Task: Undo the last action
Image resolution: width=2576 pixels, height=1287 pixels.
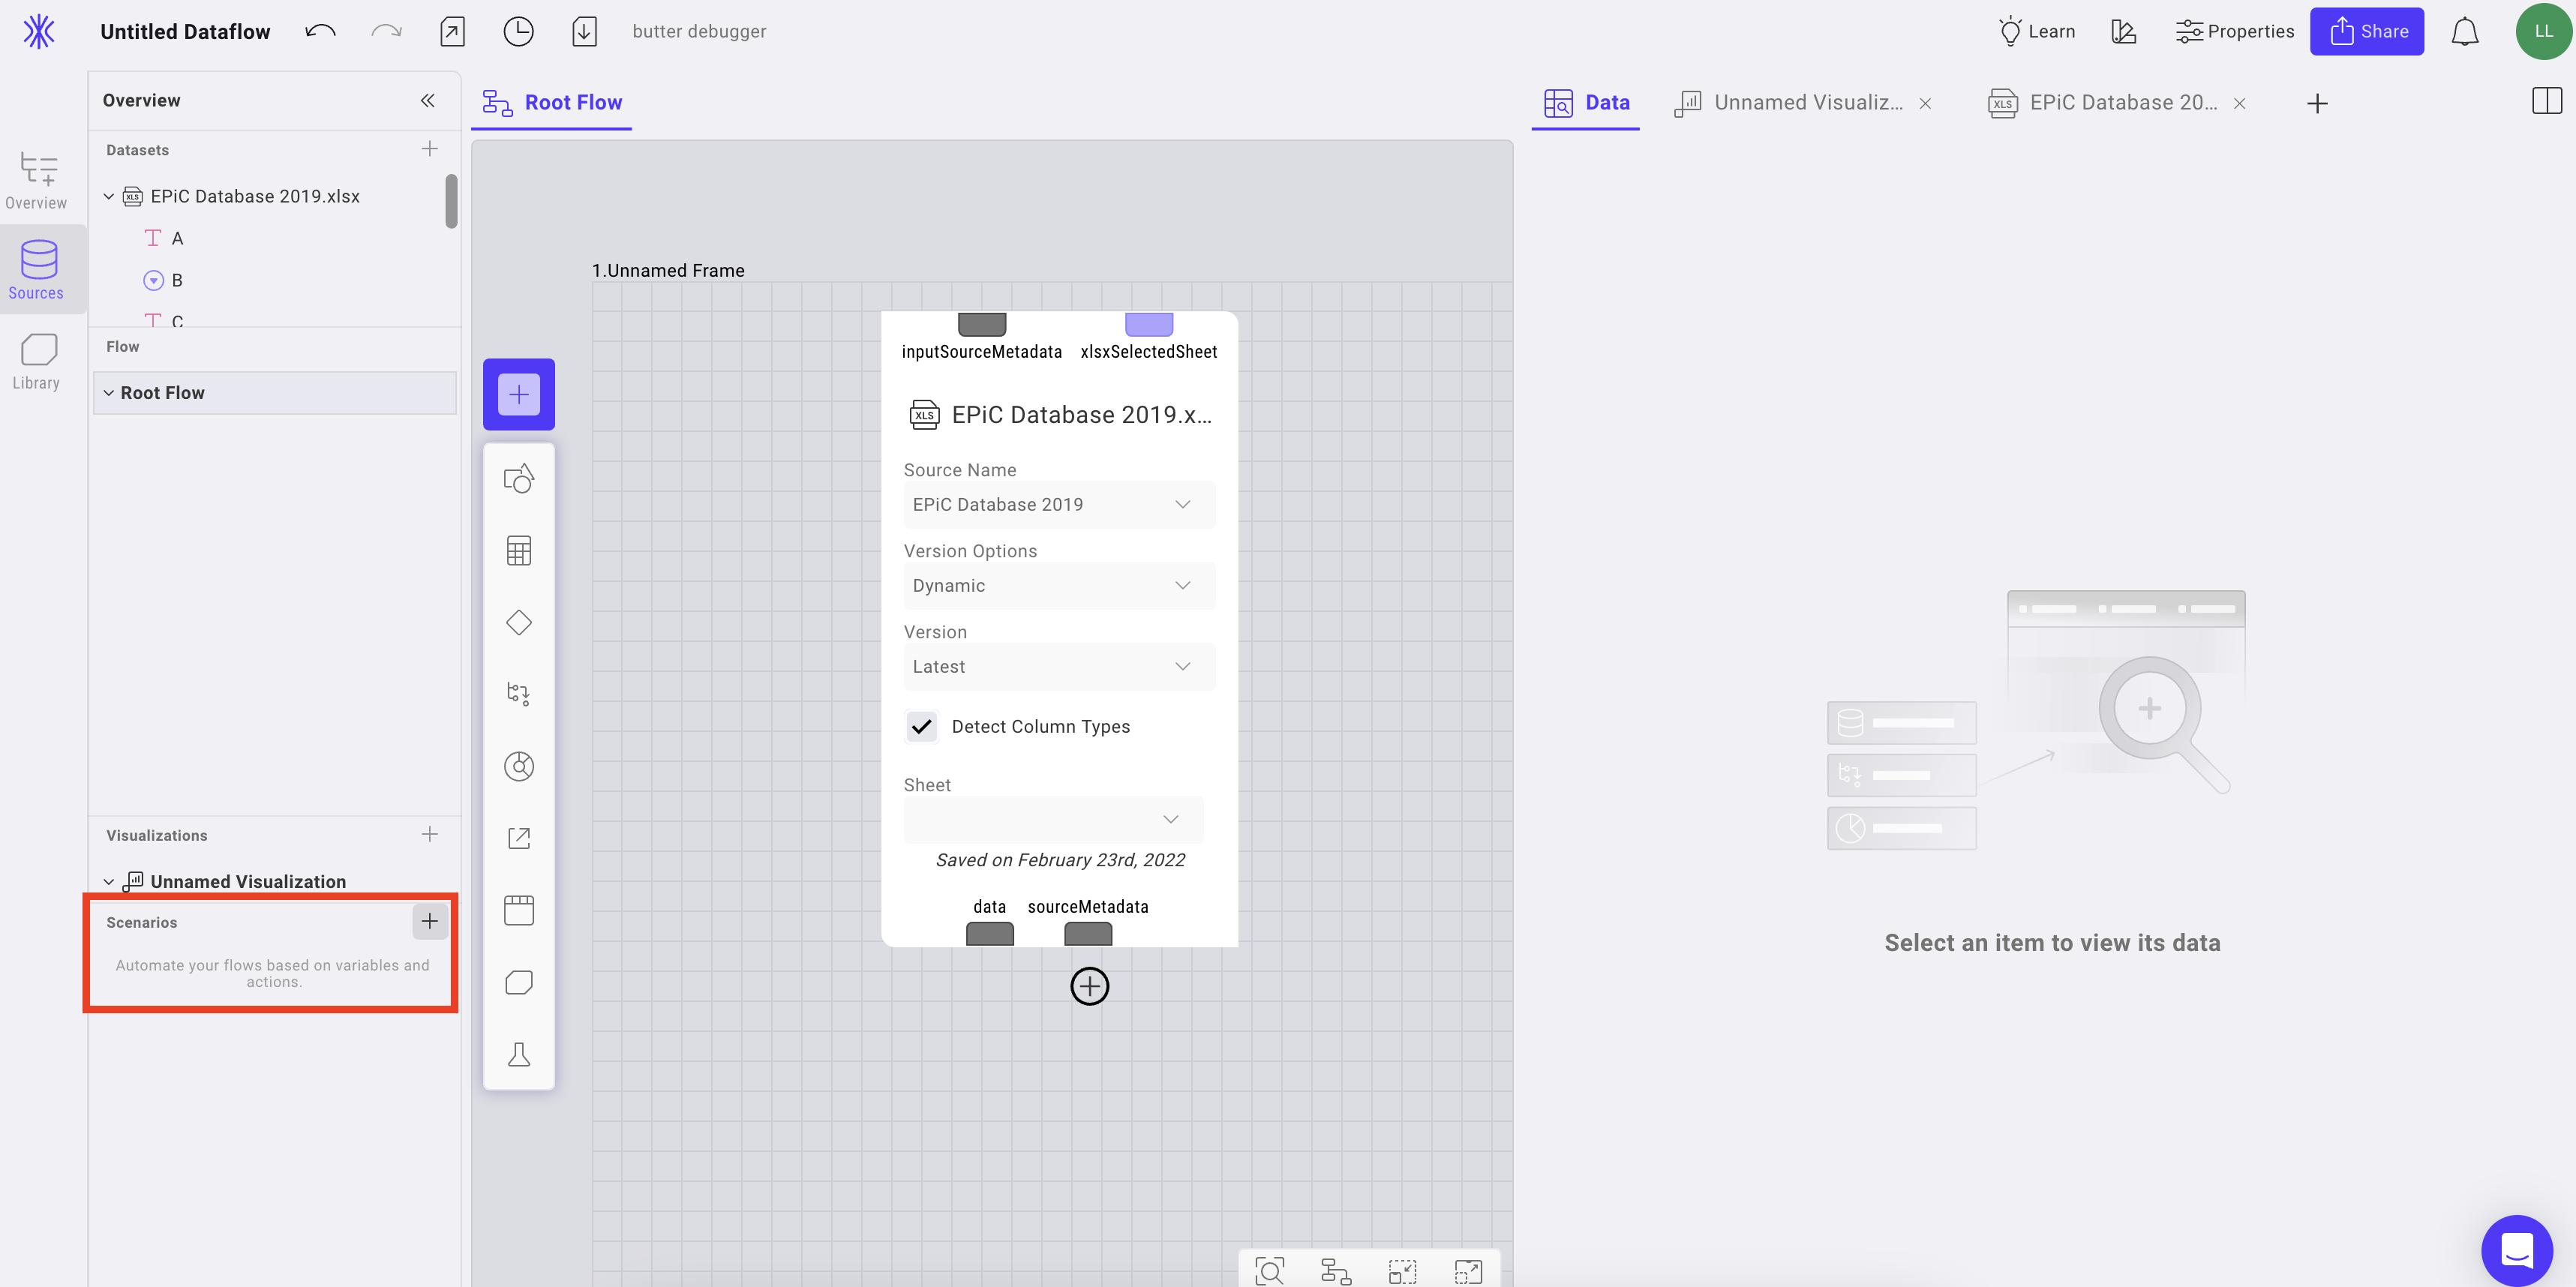Action: [320, 31]
